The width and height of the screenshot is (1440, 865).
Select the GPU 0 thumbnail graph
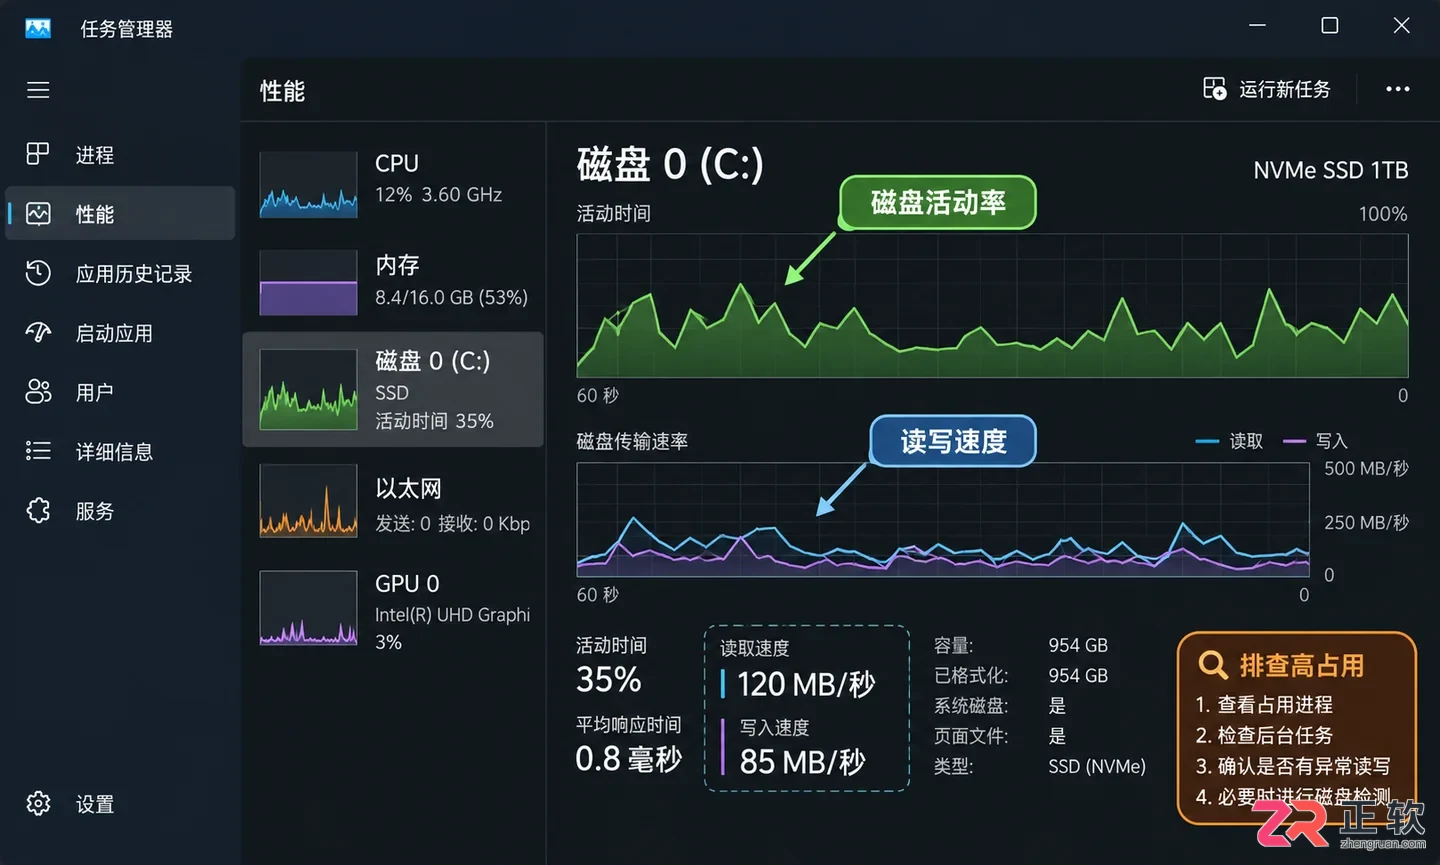click(308, 608)
